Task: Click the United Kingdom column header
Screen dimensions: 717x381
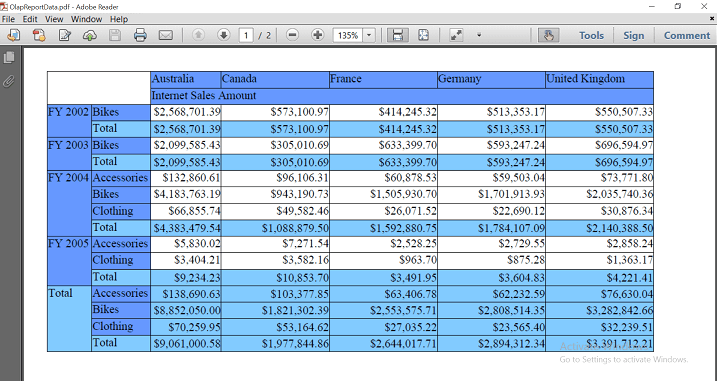Action: click(599, 79)
